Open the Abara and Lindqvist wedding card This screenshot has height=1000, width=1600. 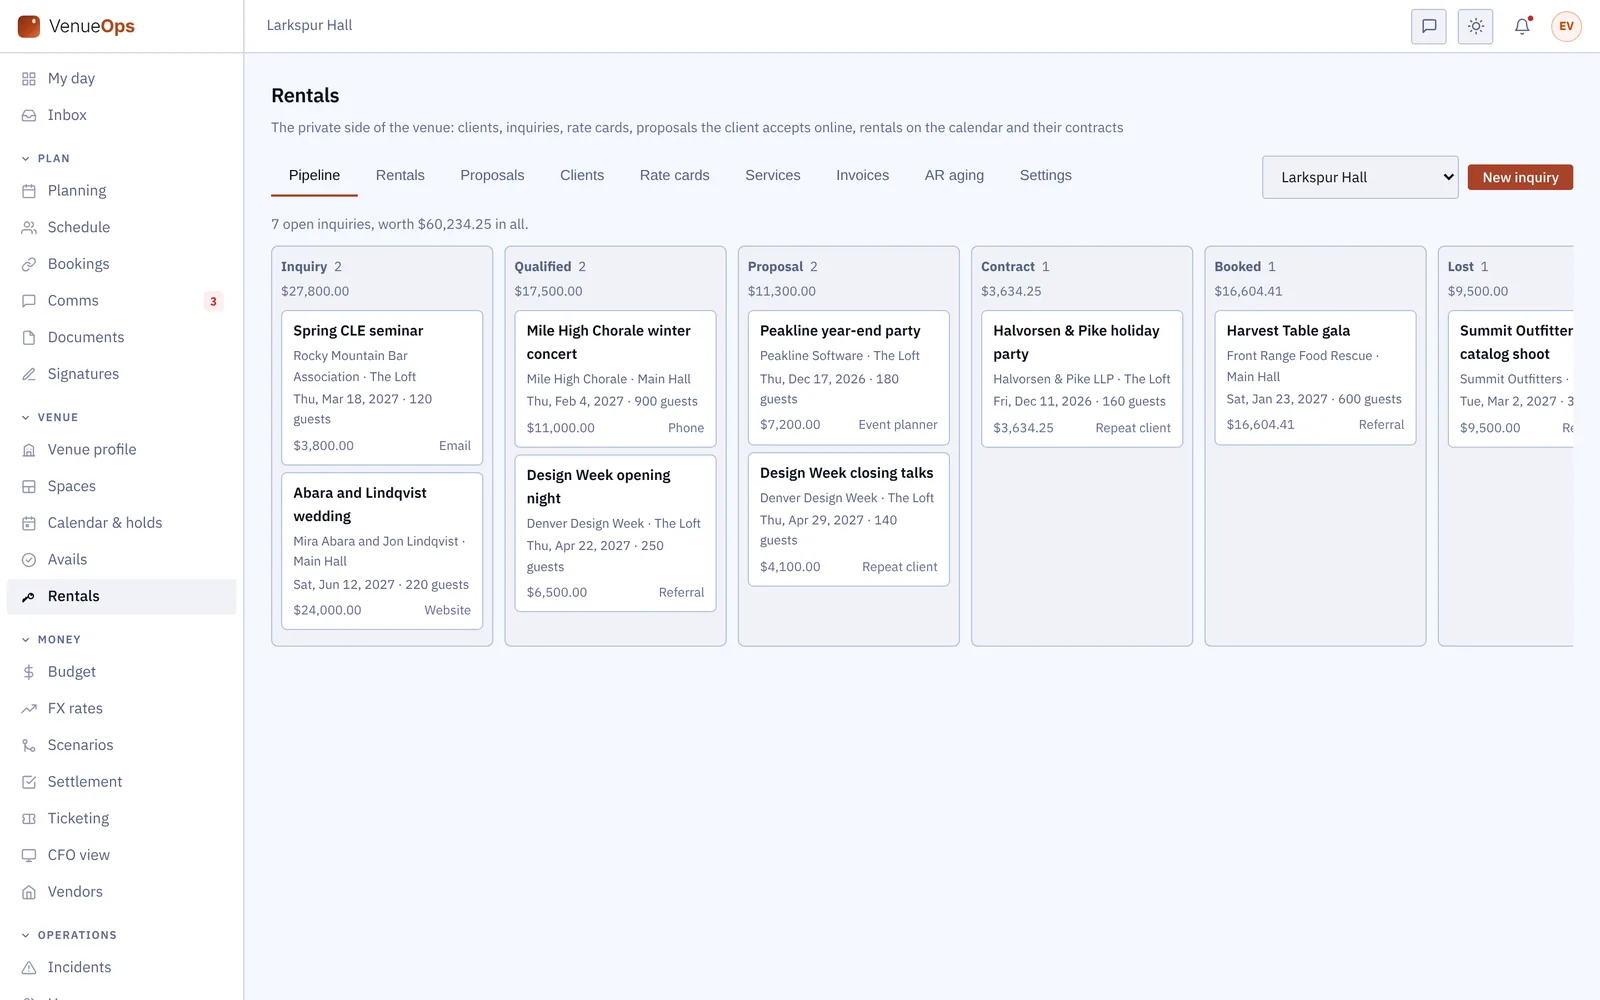[382, 551]
